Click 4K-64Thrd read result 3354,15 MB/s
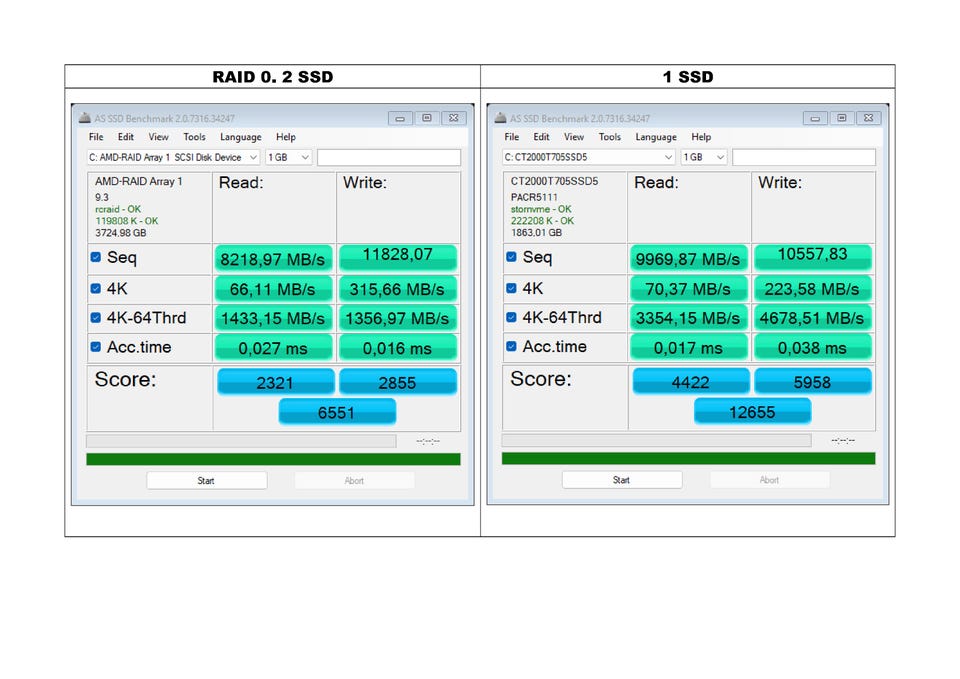Screen dimensions: 960x679 tap(688, 318)
